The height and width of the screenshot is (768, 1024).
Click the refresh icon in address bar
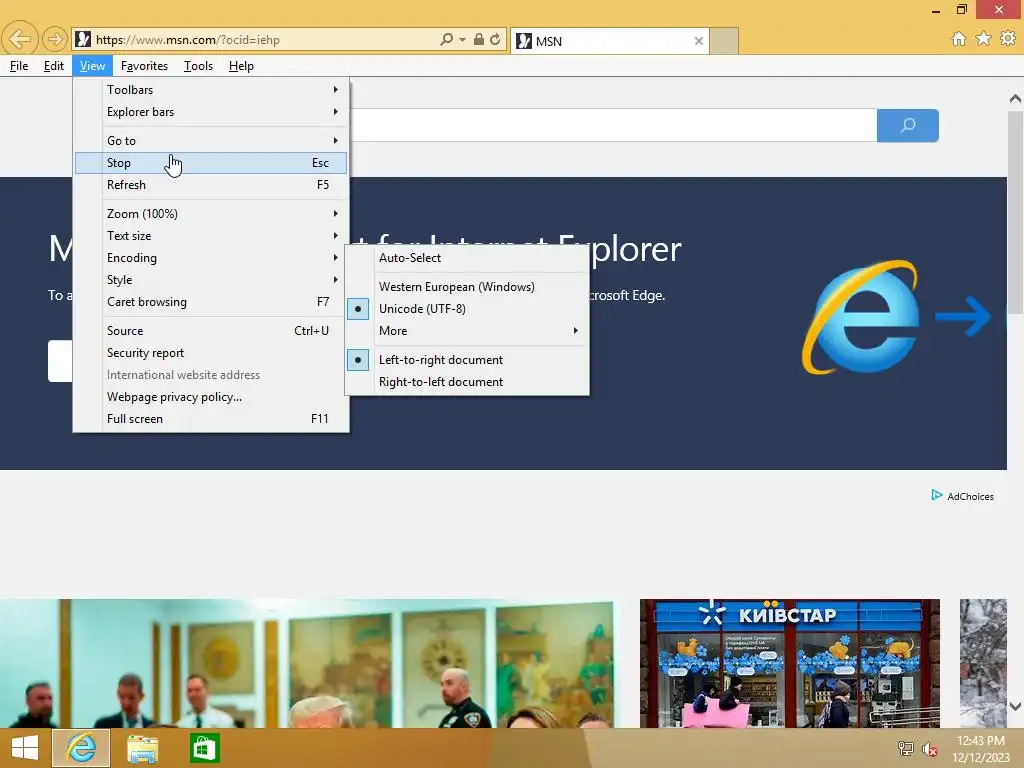pyautogui.click(x=495, y=39)
